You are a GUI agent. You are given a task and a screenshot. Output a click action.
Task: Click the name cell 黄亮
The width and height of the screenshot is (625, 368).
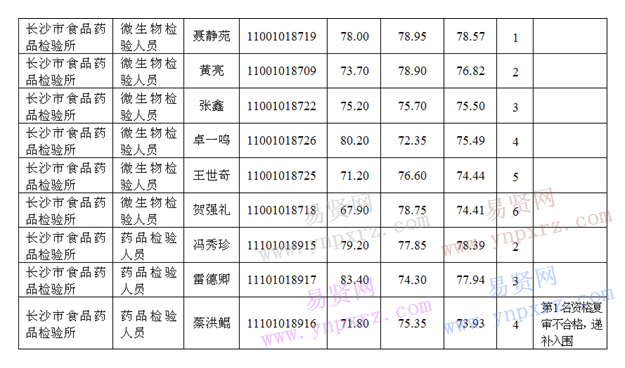pyautogui.click(x=211, y=71)
